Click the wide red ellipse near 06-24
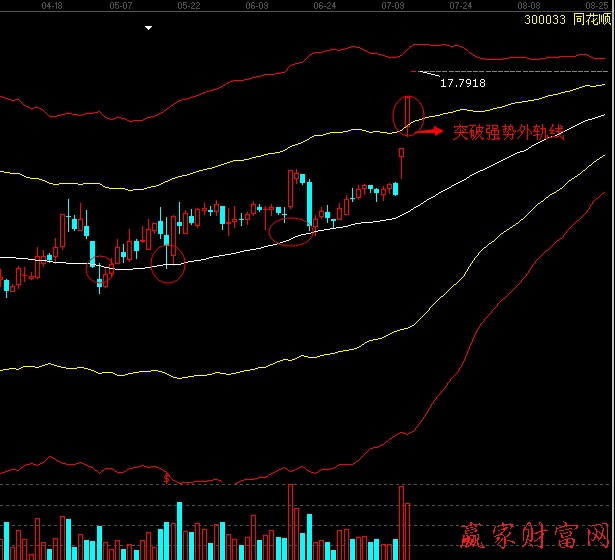 (295, 232)
